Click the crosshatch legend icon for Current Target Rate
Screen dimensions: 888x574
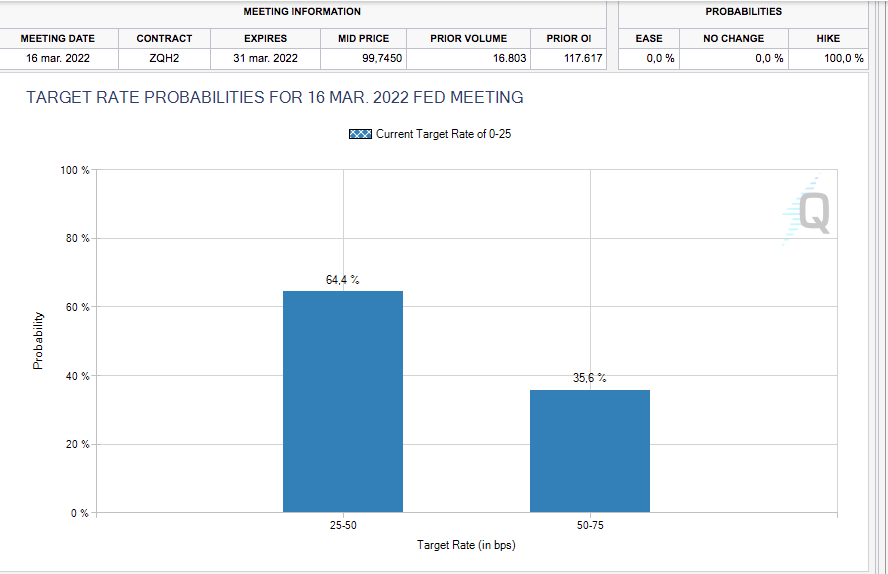coord(360,134)
